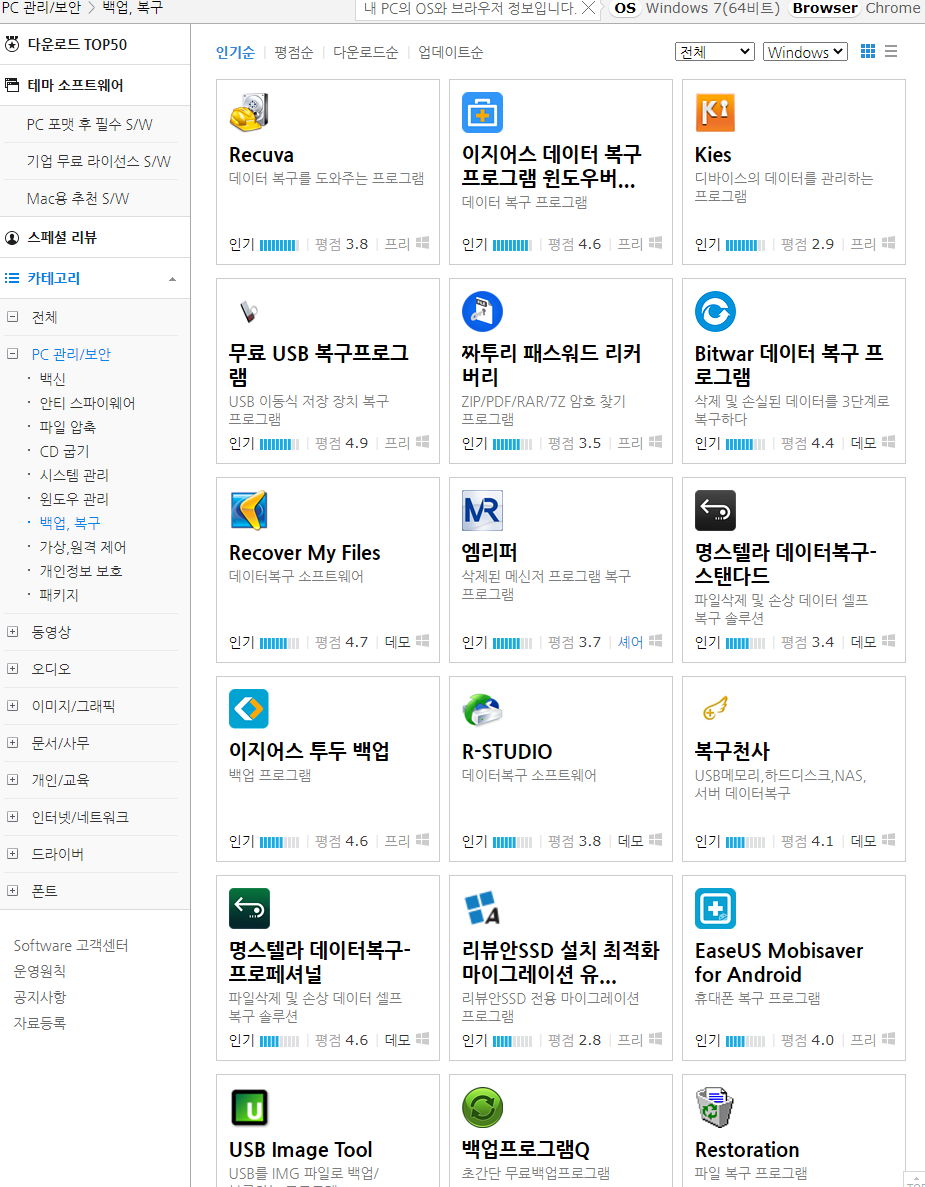Select 백신 subcategory

(x=52, y=379)
